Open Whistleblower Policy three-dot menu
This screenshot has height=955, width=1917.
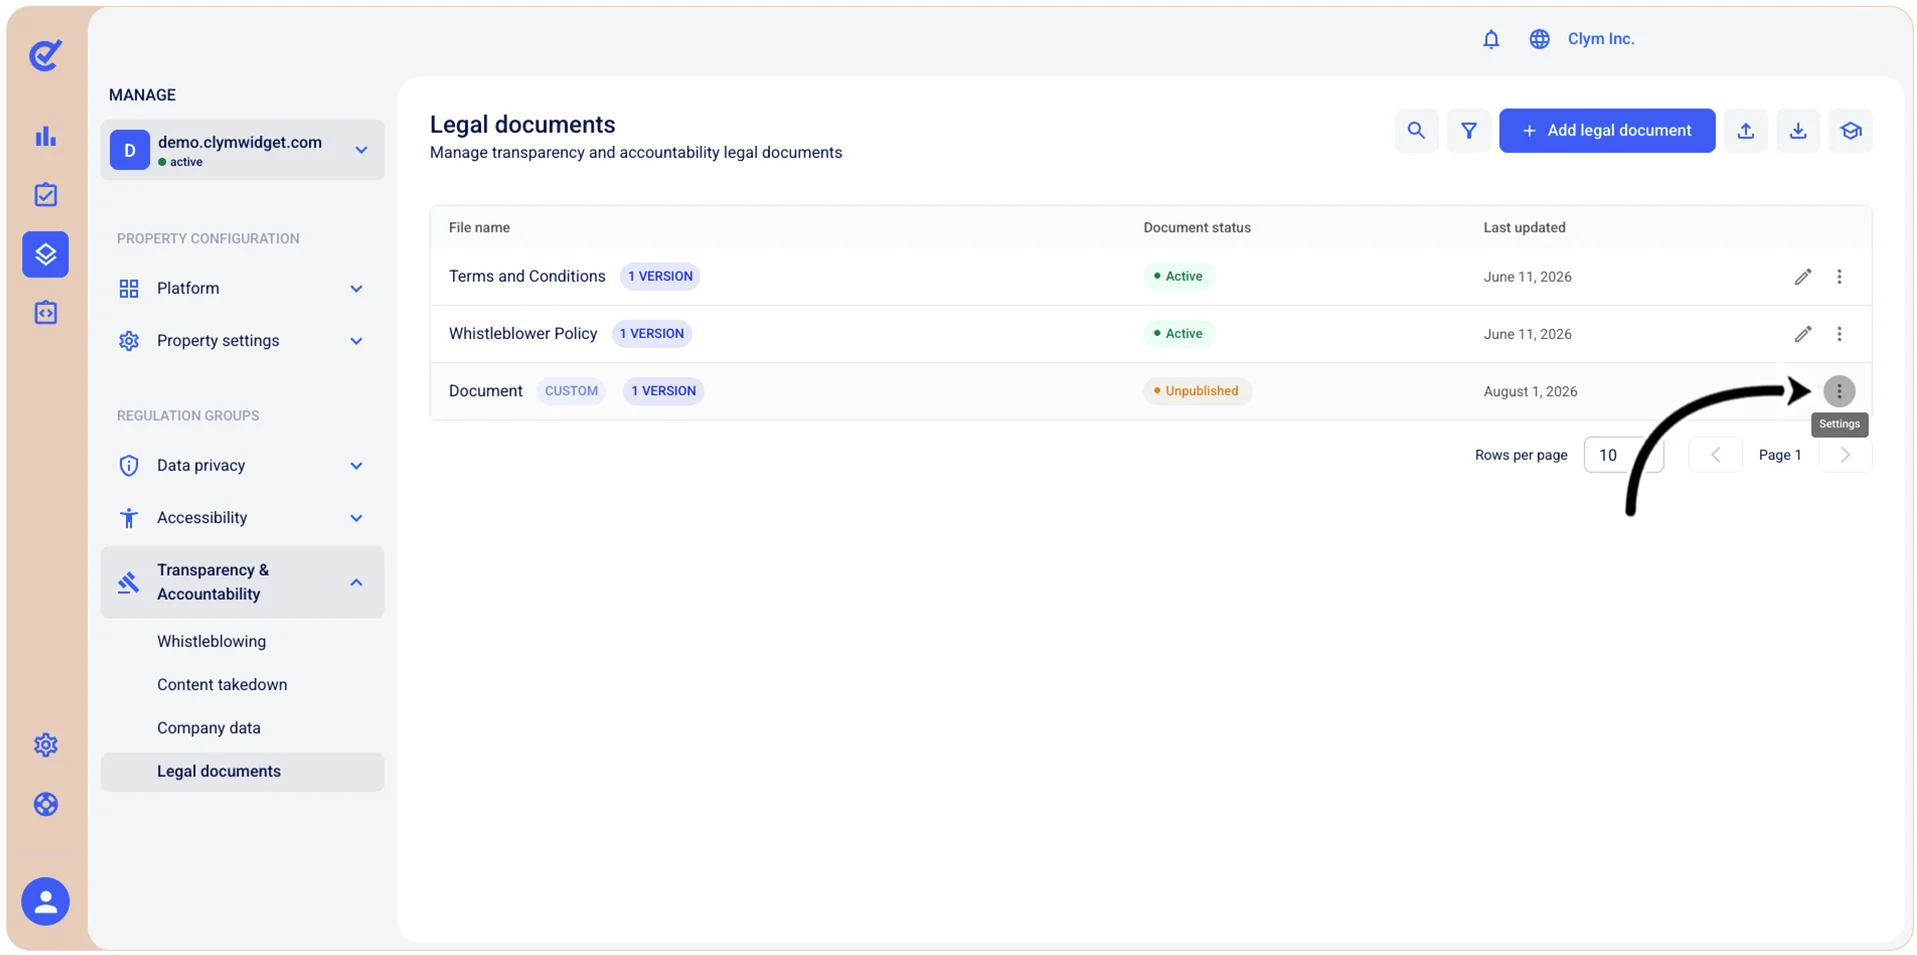(1839, 334)
